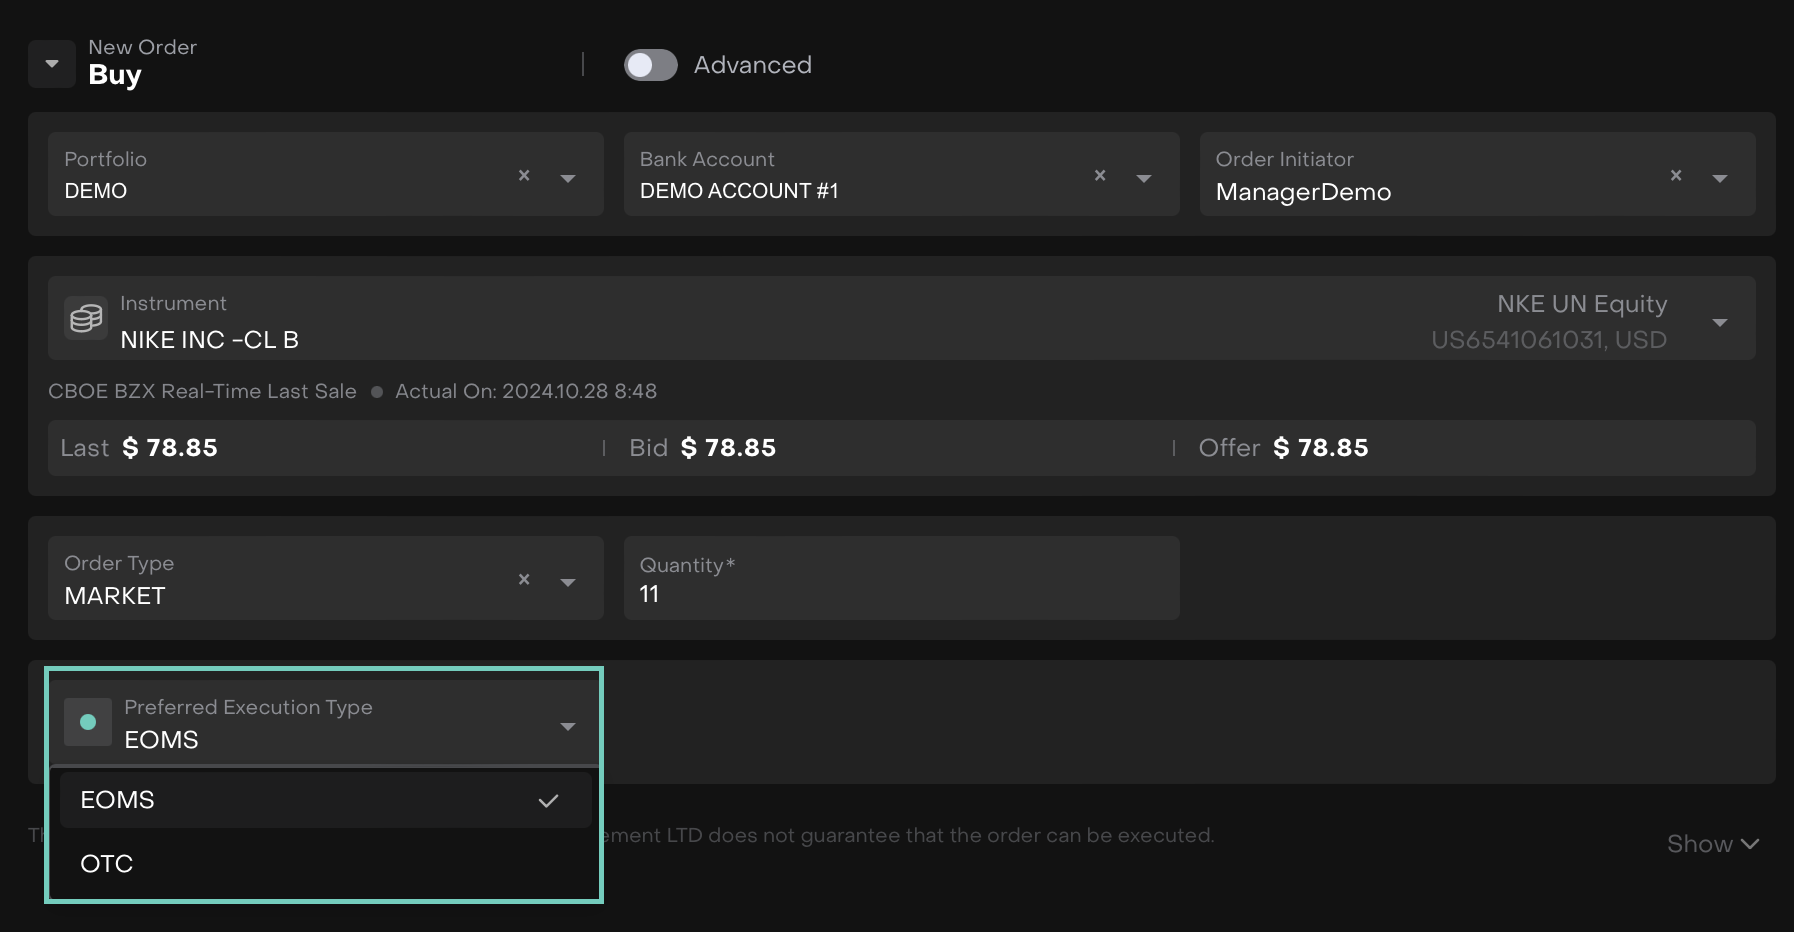Open the New Order Buy dropdown arrow
This screenshot has width=1794, height=932.
pos(52,64)
